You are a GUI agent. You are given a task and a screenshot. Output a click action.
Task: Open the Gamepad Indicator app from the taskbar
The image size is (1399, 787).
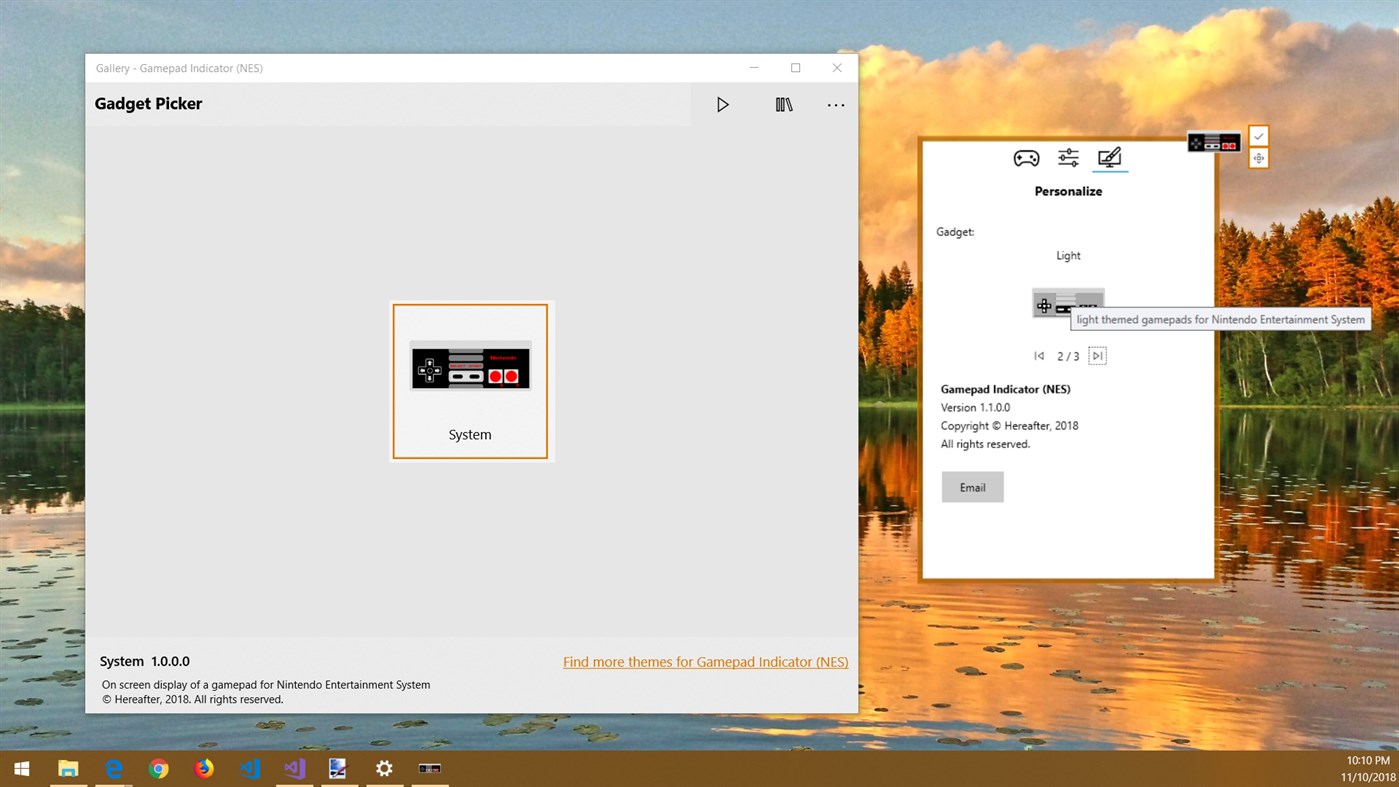429,768
